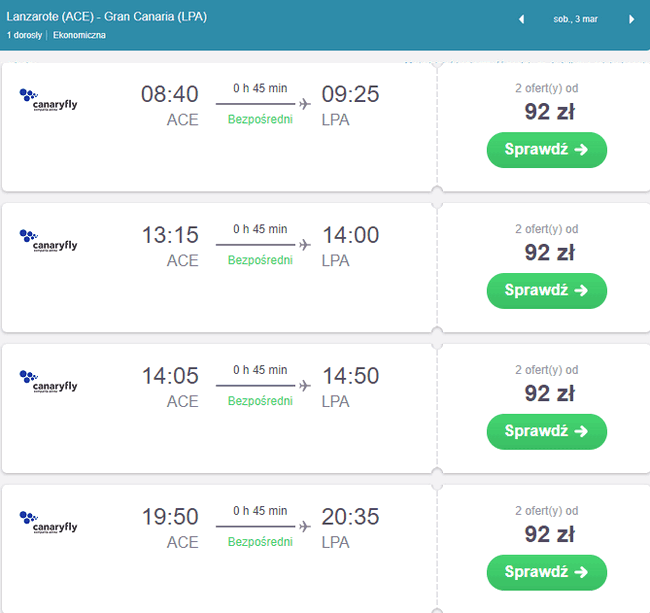This screenshot has height=613, width=650.
Task: Select the 13:15 departure time
Action: [x=170, y=235]
